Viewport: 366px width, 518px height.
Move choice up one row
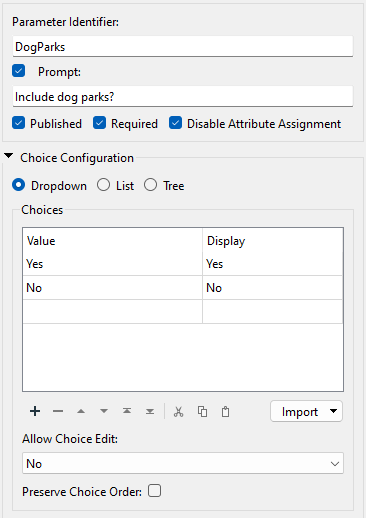pyautogui.click(x=81, y=411)
